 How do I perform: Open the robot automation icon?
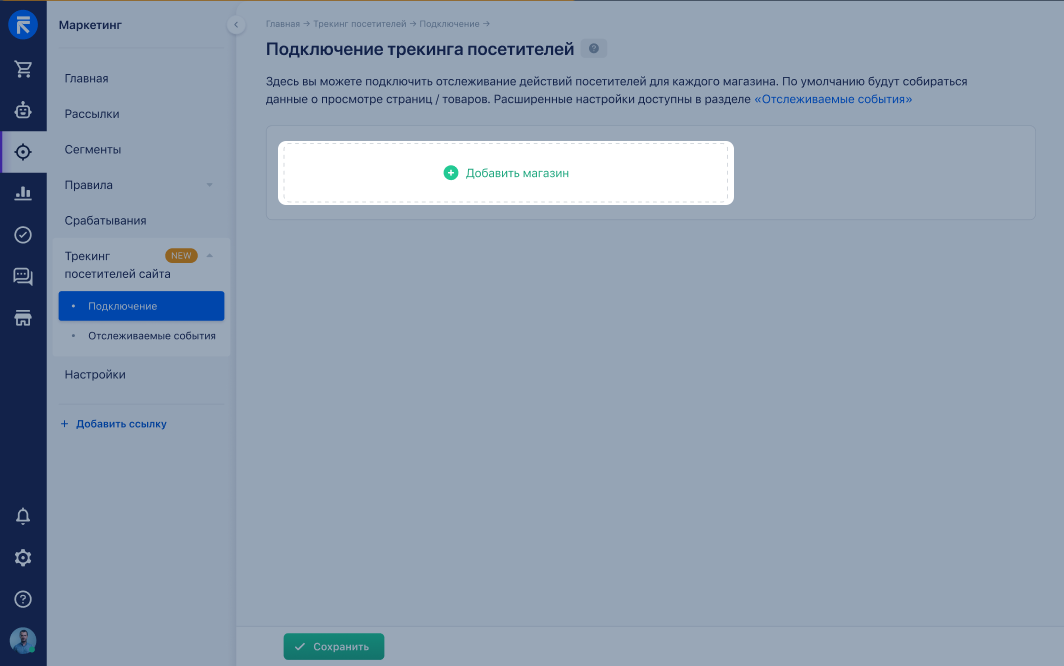coord(23,111)
